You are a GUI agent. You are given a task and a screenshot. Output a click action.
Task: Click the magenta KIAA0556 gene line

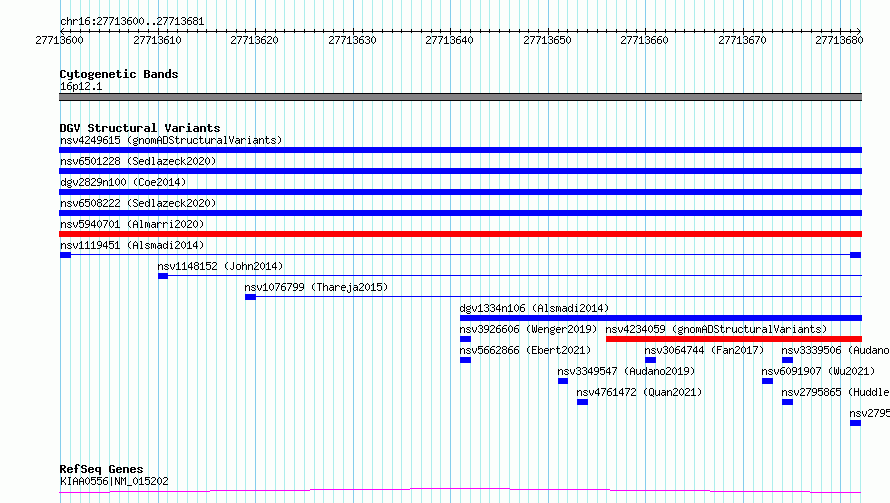click(x=460, y=491)
